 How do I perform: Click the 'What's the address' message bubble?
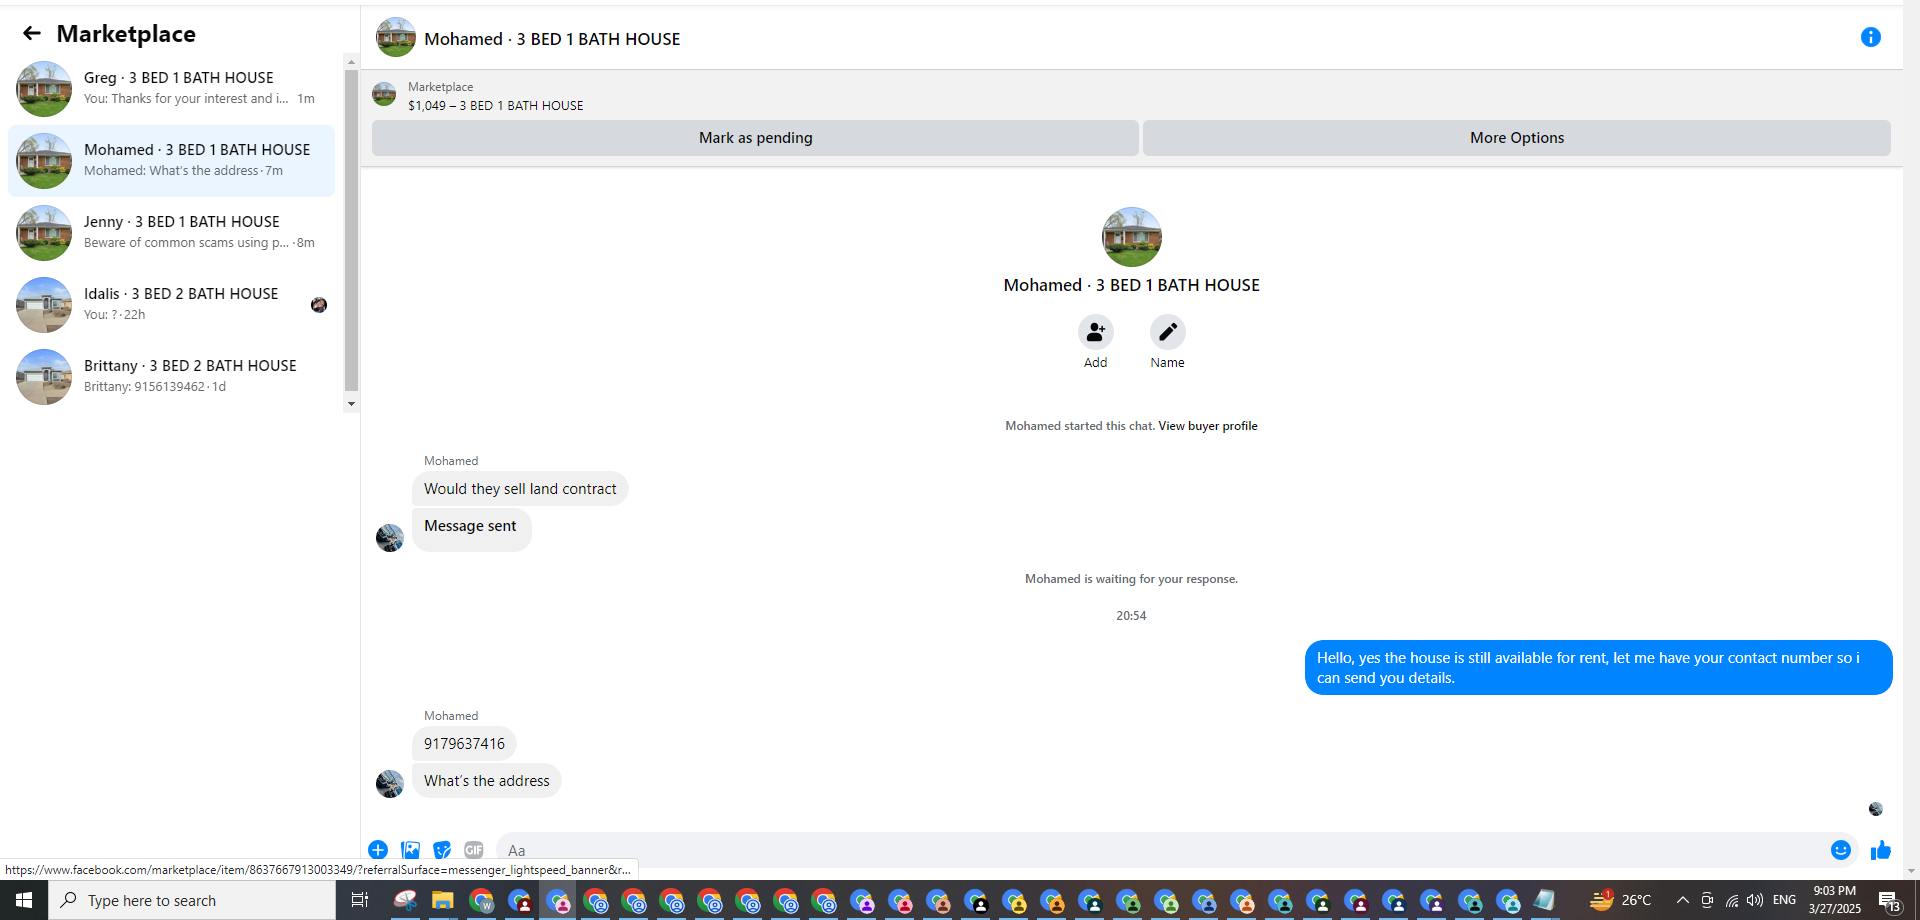click(487, 781)
